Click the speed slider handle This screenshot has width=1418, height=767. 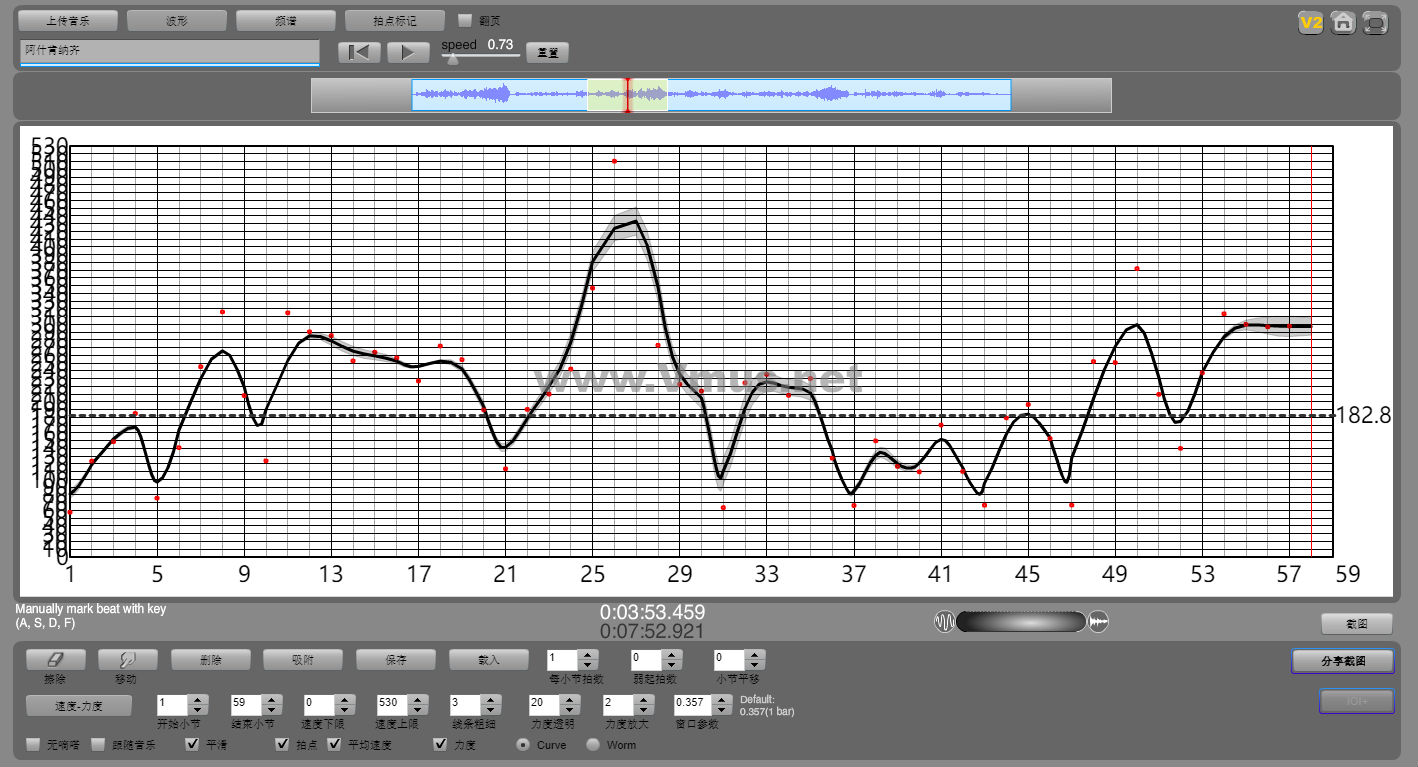[x=453, y=58]
